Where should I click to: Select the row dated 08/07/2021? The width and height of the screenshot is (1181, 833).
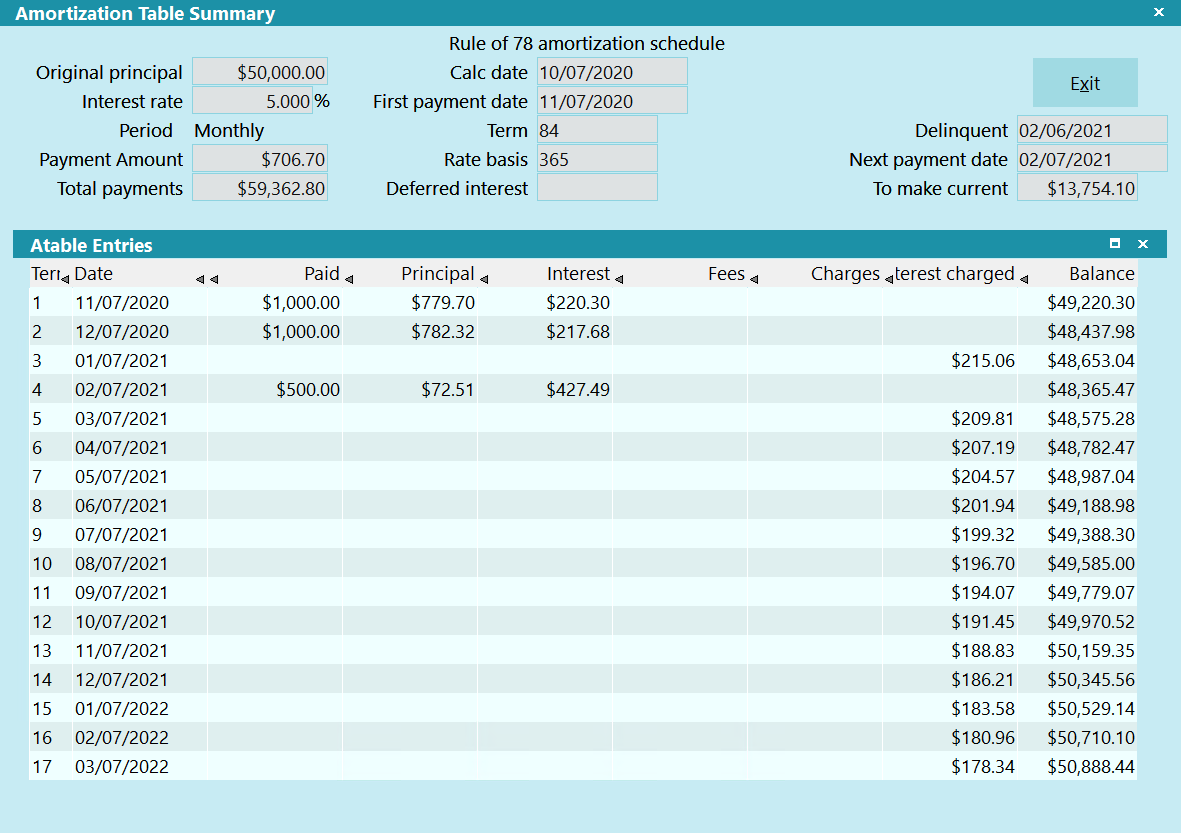(x=582, y=563)
